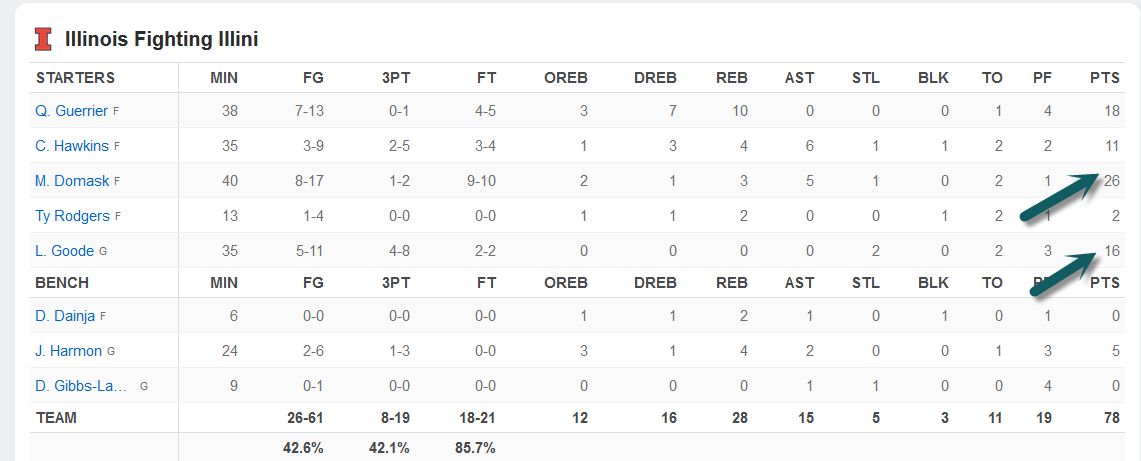Open C. Hawkins player page
Image resolution: width=1141 pixels, height=461 pixels.
click(72, 146)
